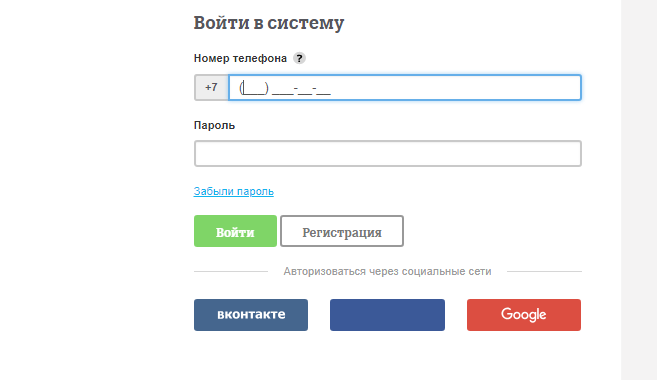The image size is (657, 380).
Task: Open the Забыли пароль link
Action: (233, 191)
